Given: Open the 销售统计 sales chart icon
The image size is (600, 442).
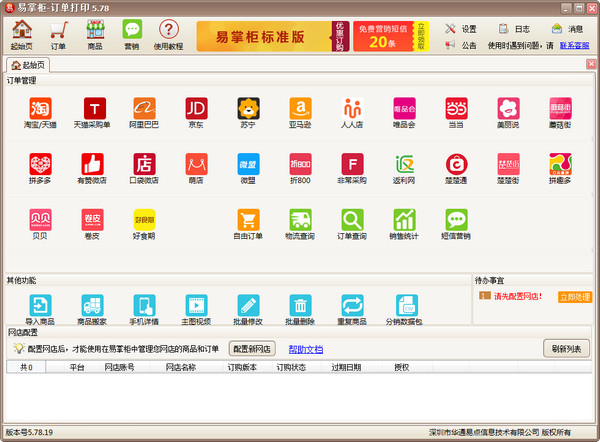Looking at the screenshot, I should [x=404, y=220].
